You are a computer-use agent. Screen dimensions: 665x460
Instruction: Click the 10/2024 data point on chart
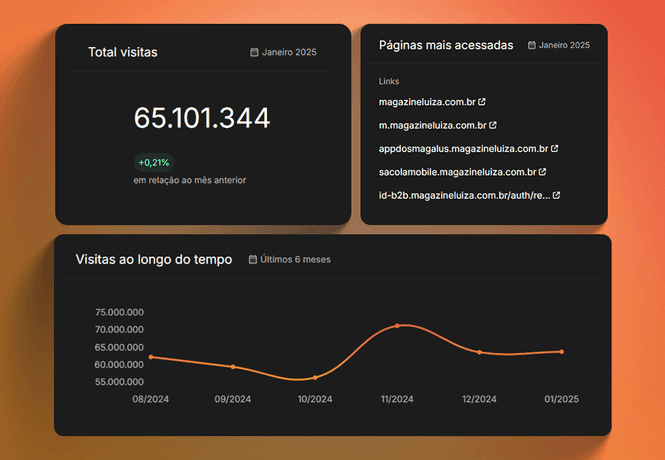[315, 377]
